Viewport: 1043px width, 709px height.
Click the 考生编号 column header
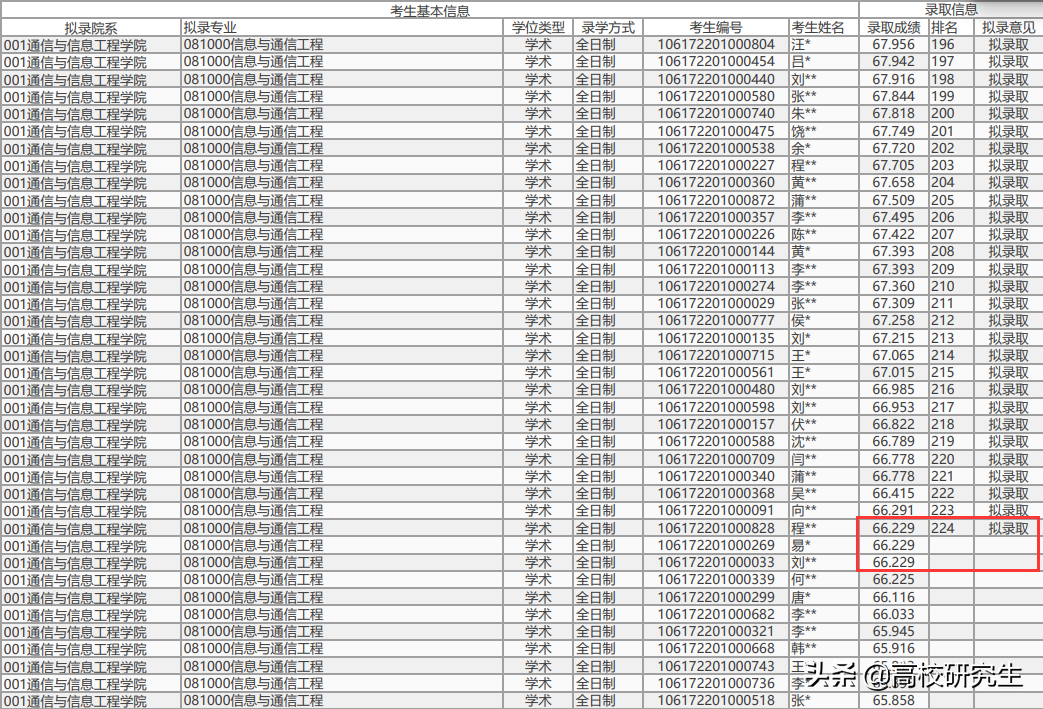(716, 28)
